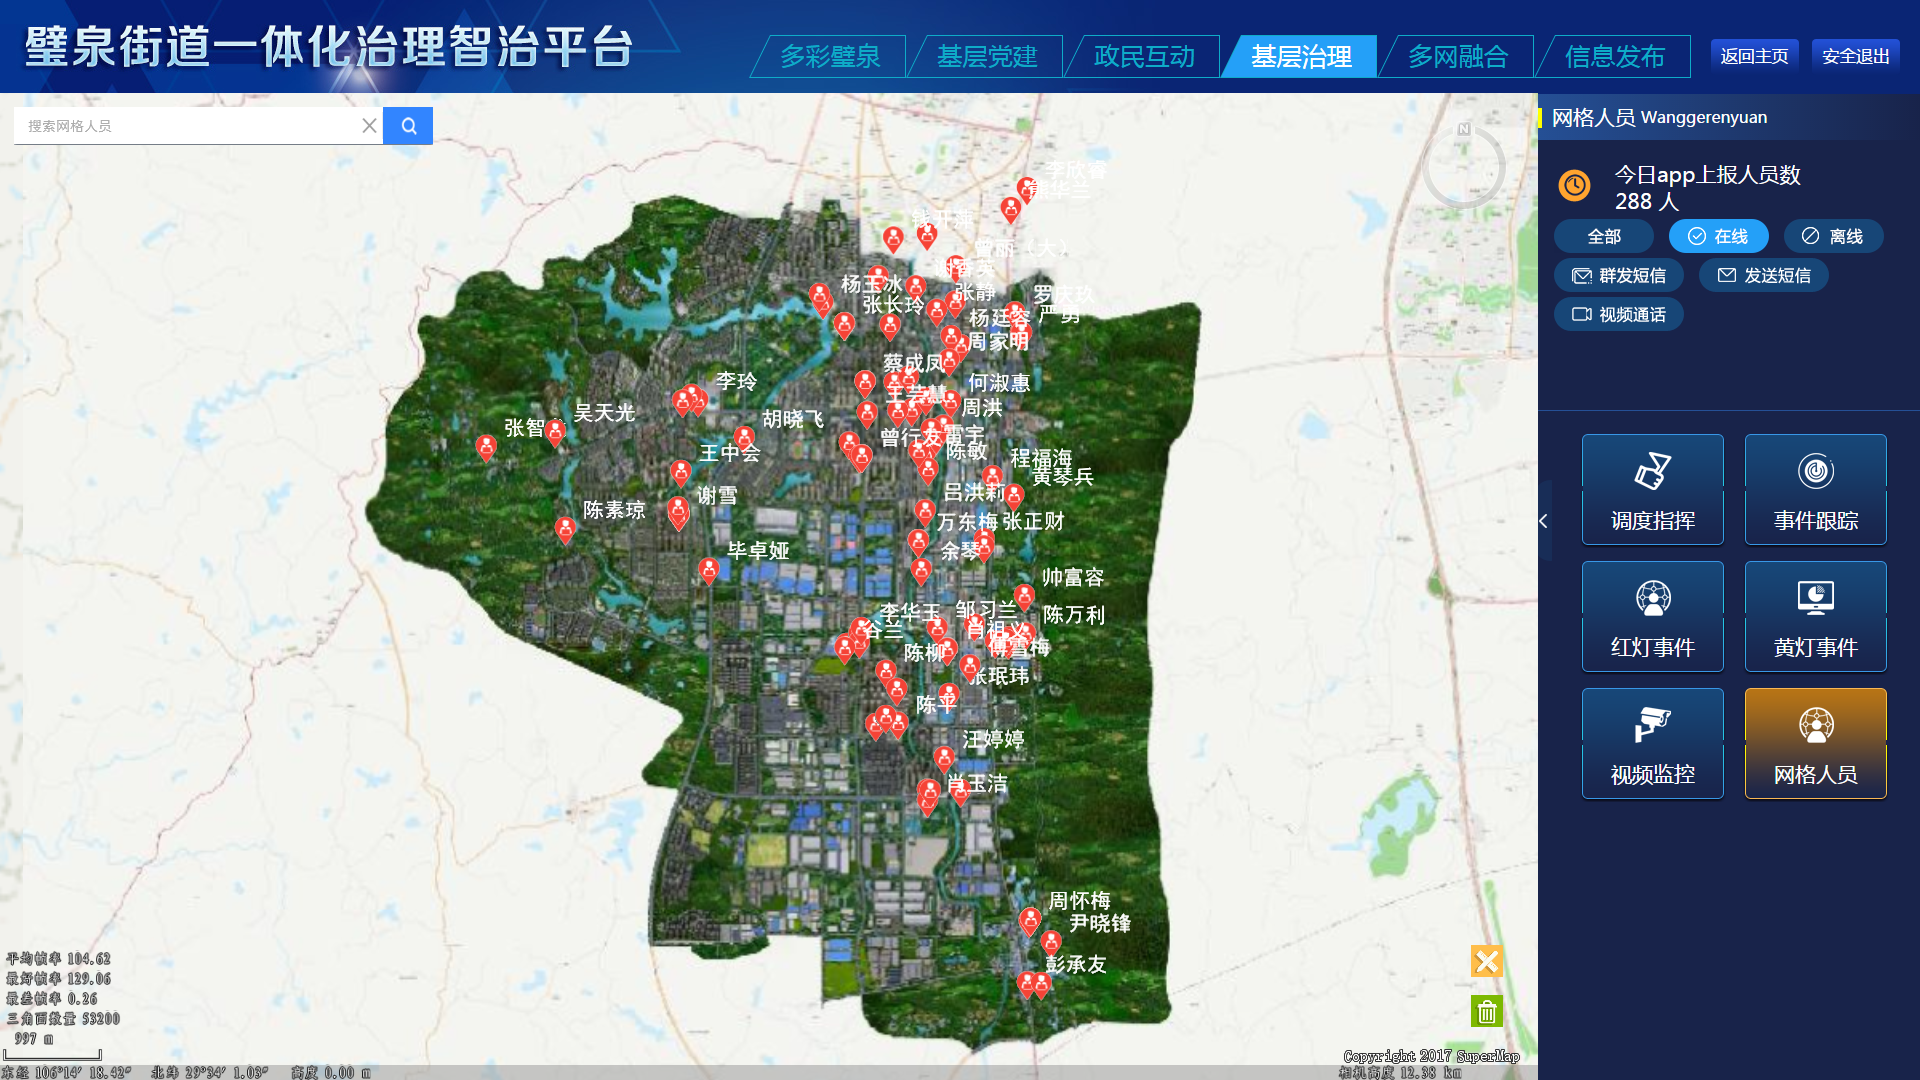Filter personnel by 在线 online status

[1718, 237]
